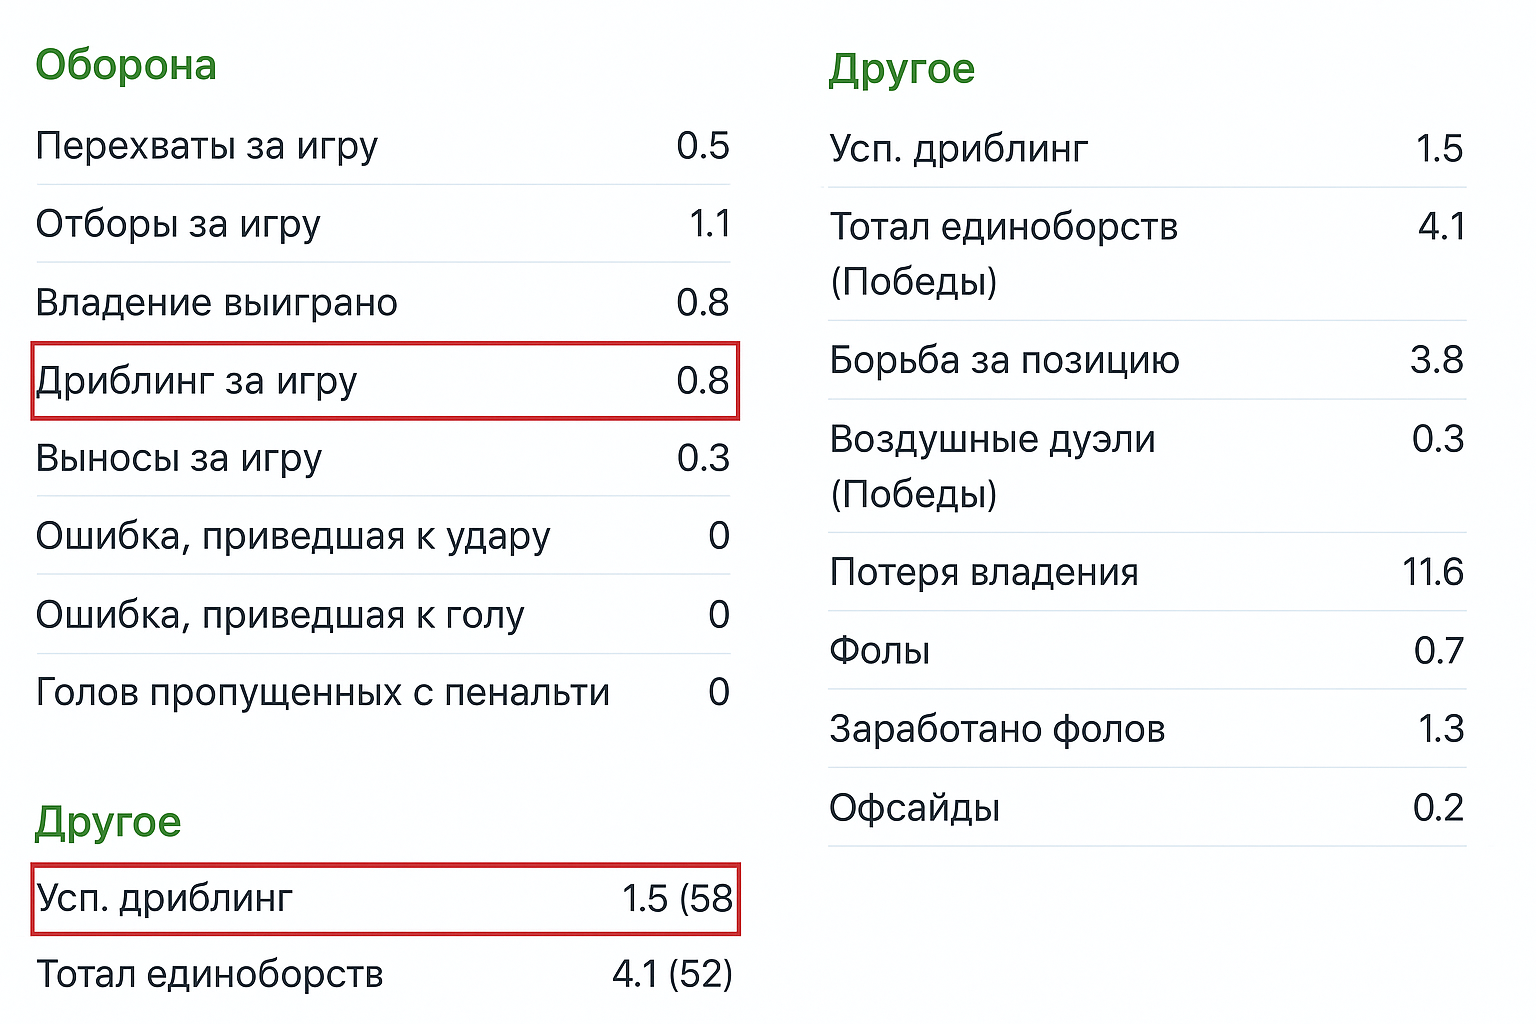Select the Ошибка, приведшая к голу row
Image resolution: width=1536 pixels, height=1024 pixels.
click(x=383, y=615)
